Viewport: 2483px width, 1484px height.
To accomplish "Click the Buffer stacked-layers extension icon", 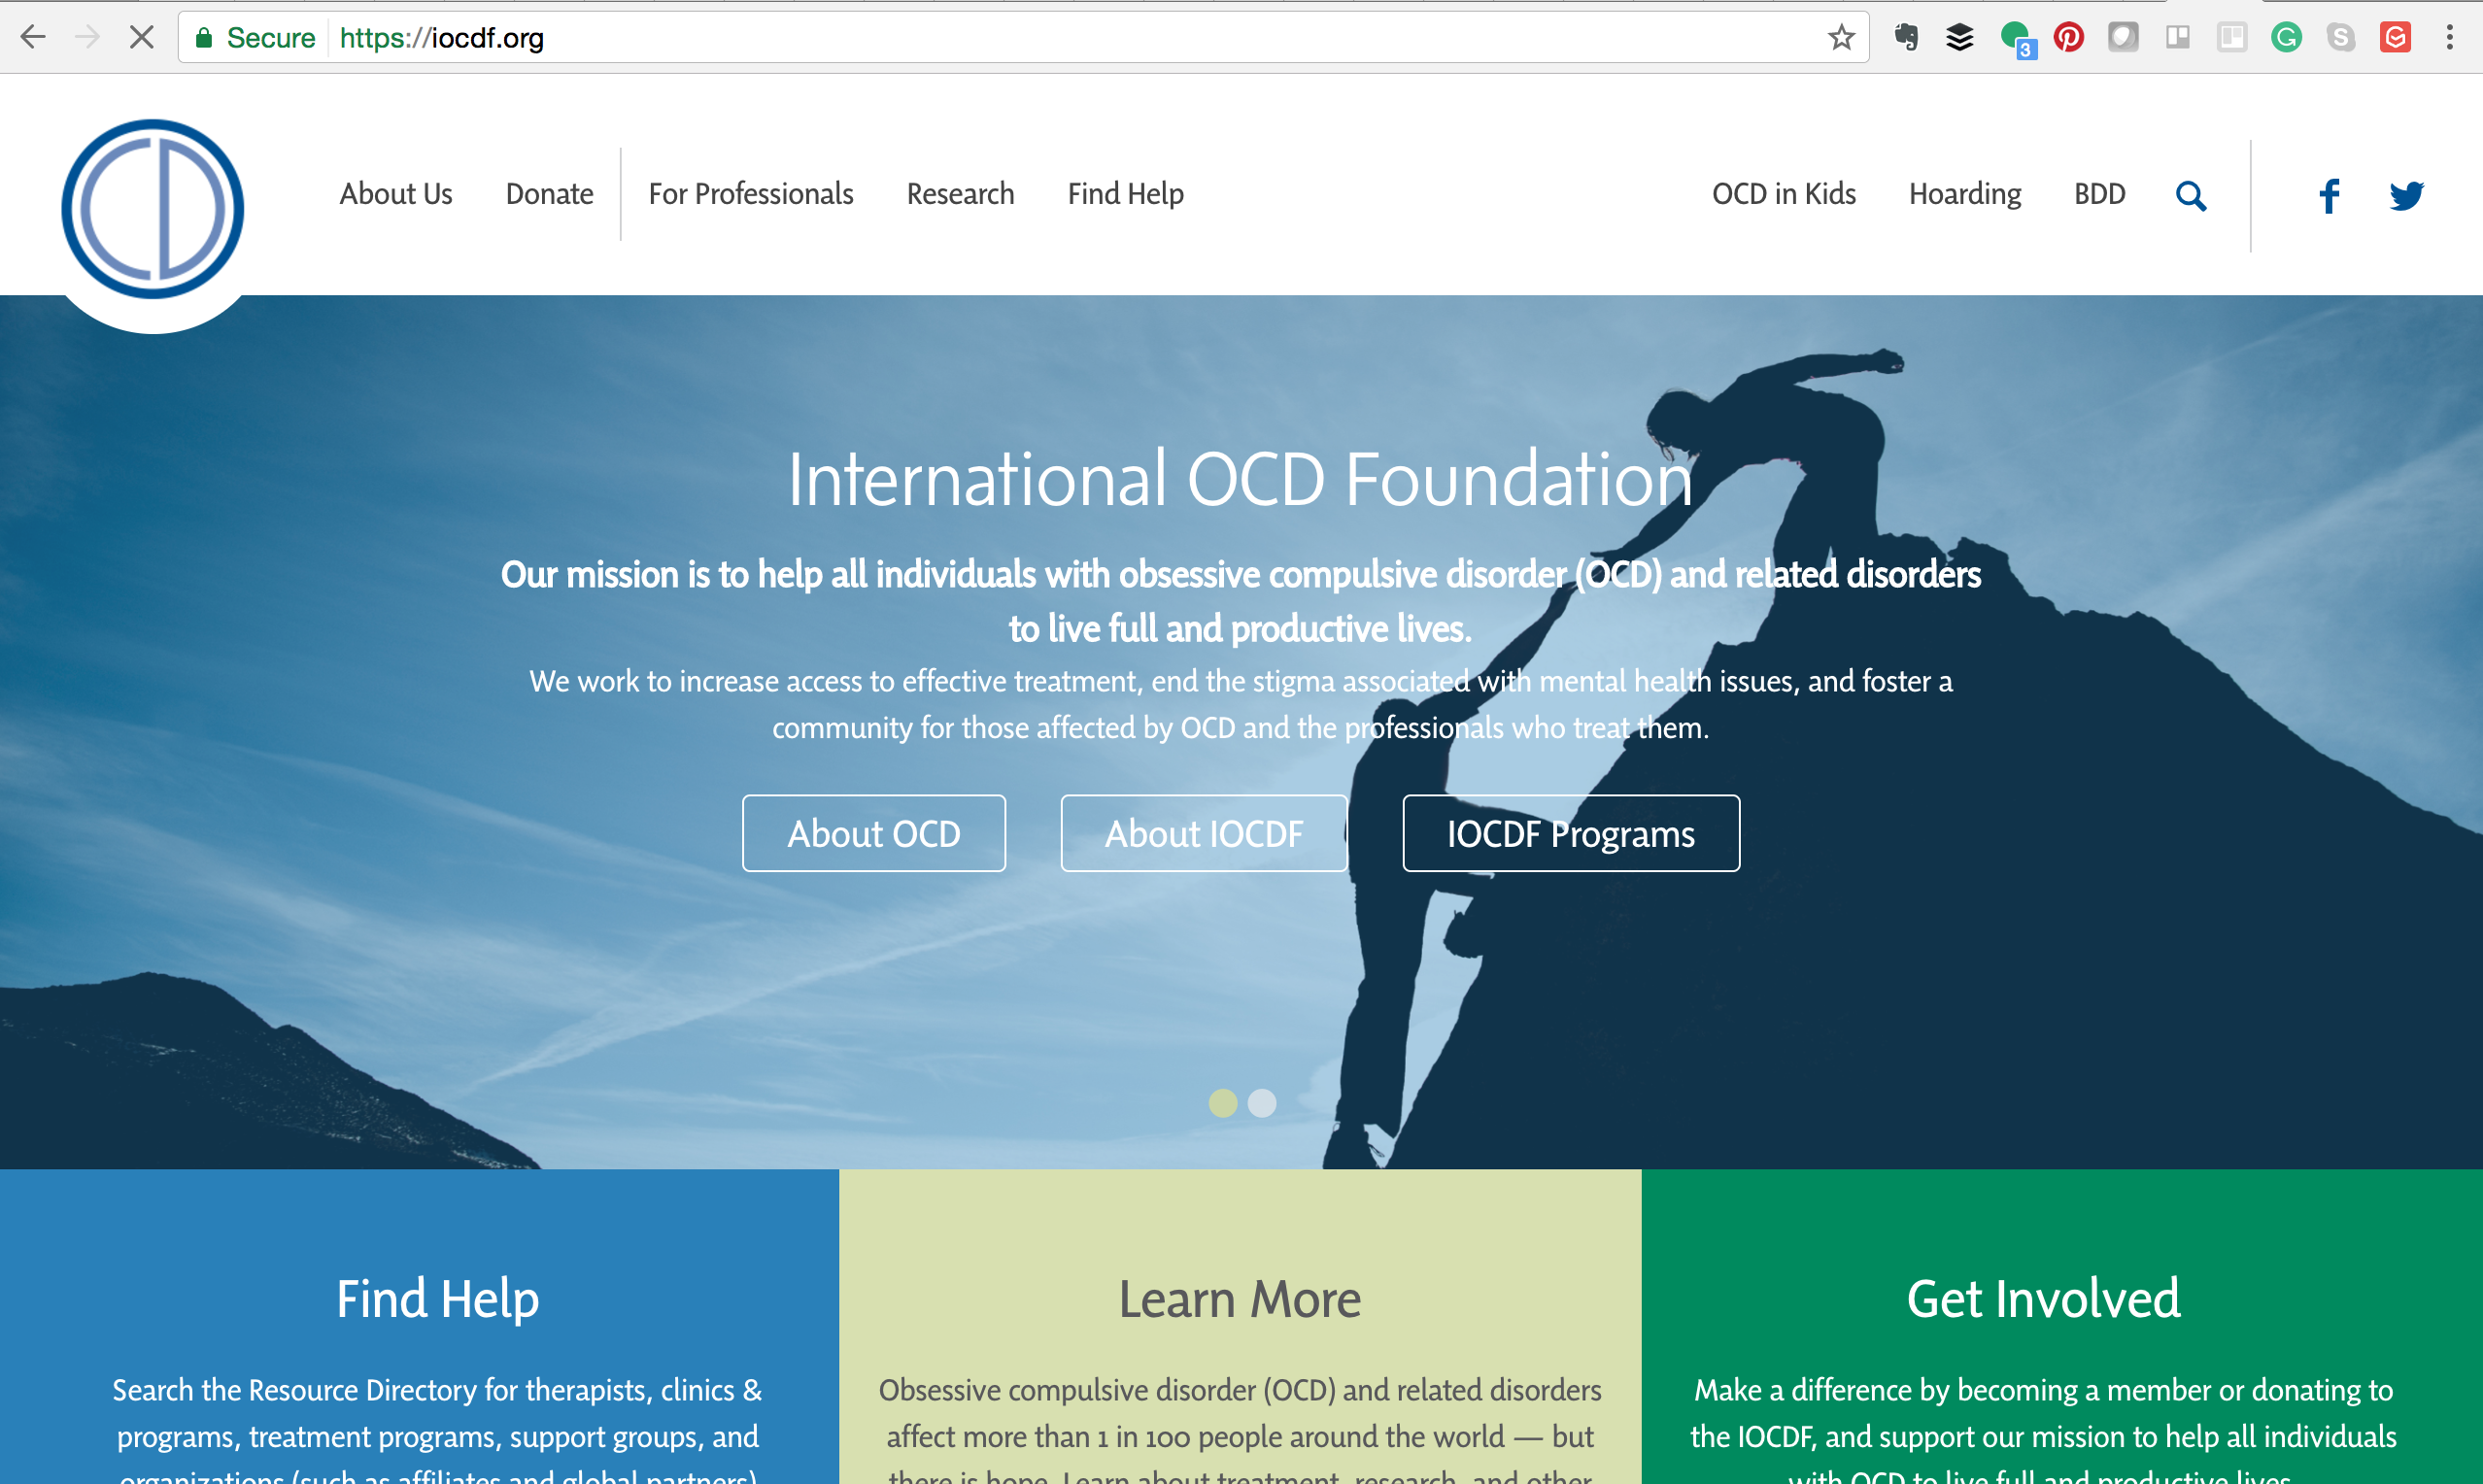I will click(x=1960, y=38).
